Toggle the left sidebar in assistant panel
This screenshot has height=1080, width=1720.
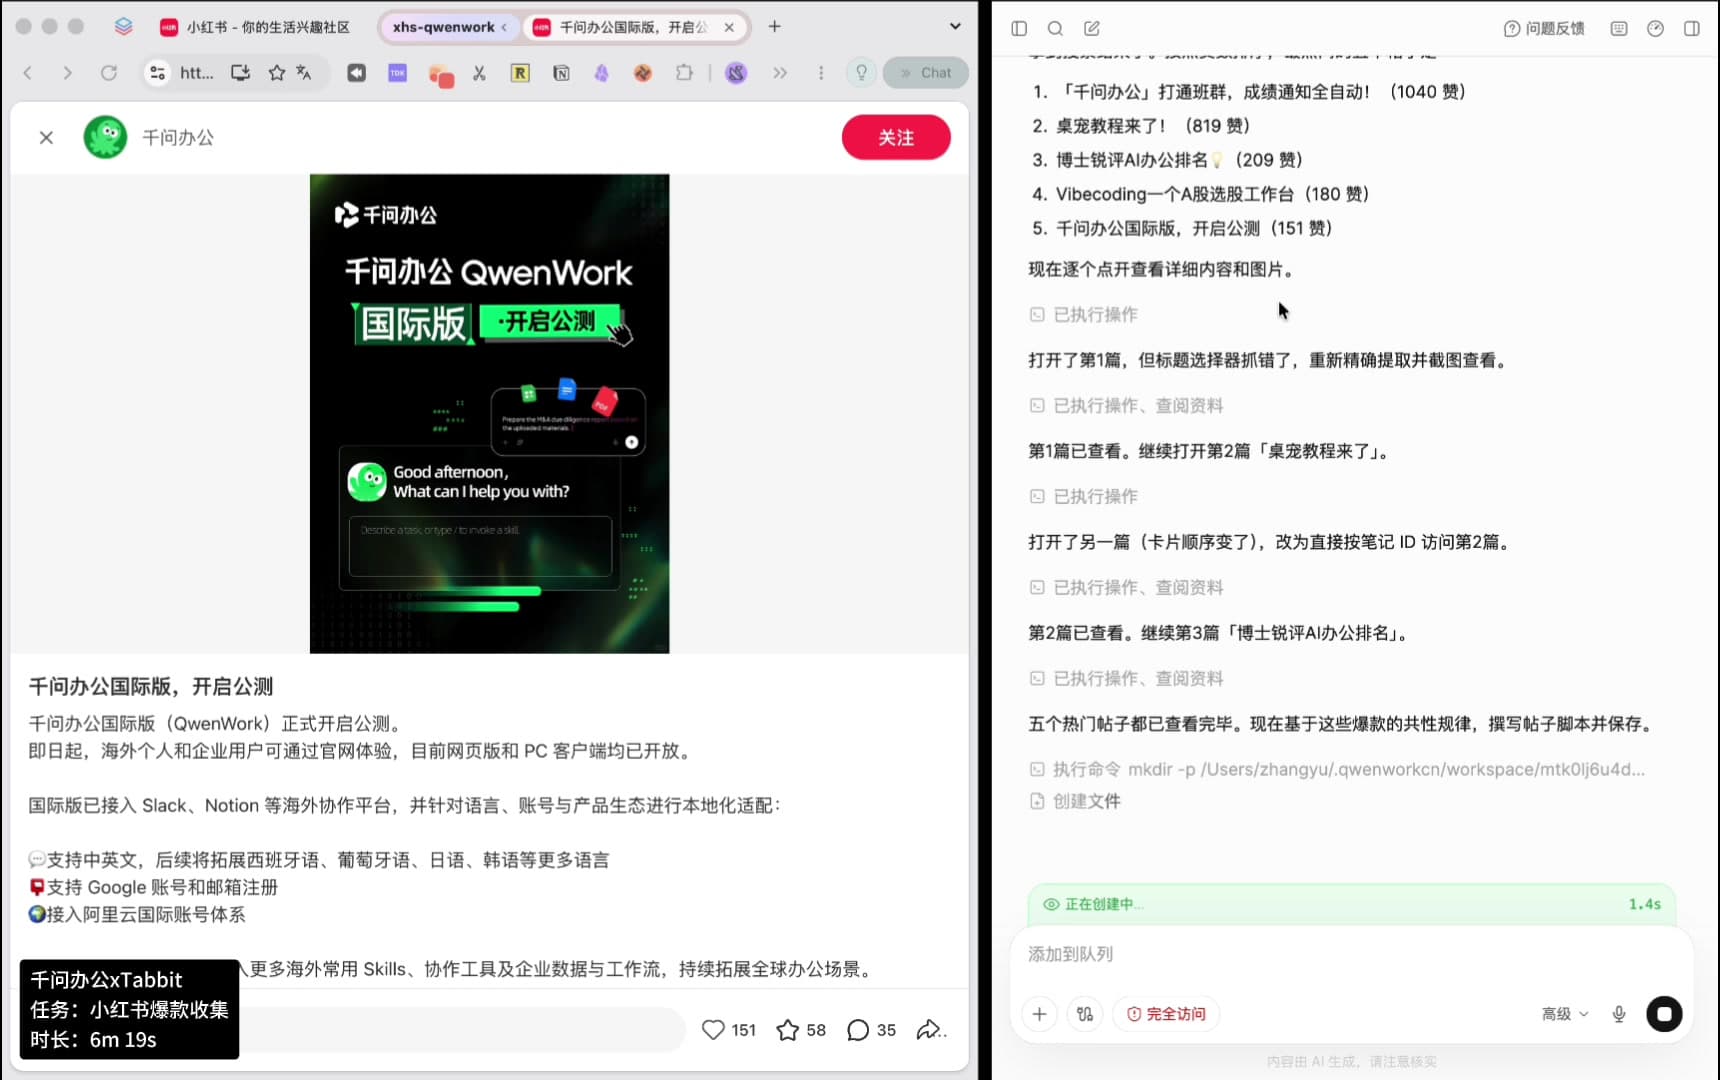[1019, 29]
